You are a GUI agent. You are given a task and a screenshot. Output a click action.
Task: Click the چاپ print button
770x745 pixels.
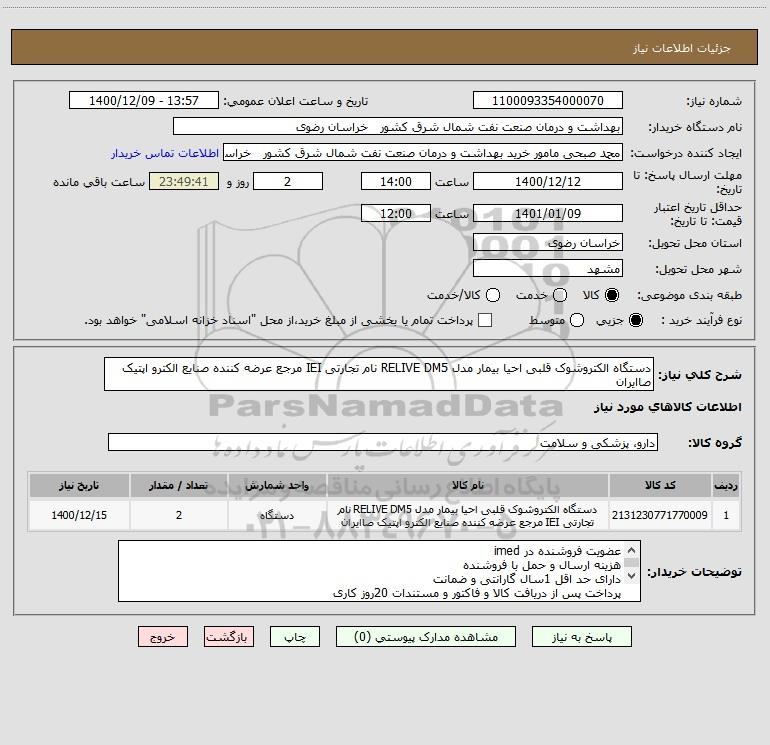coord(295,637)
